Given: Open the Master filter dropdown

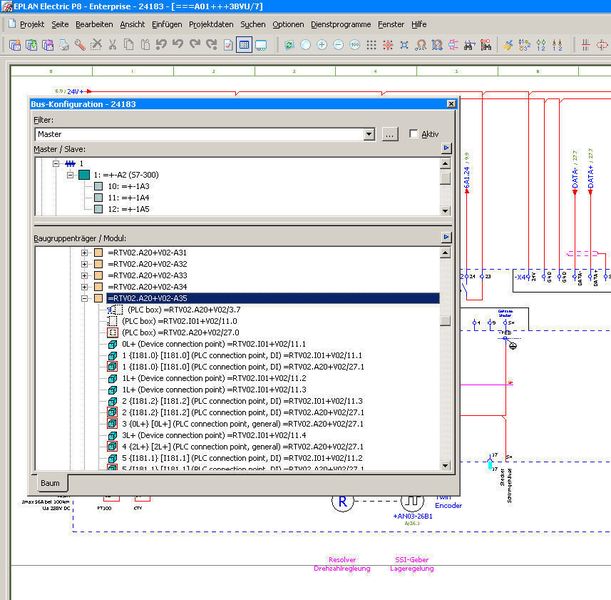Looking at the screenshot, I should (369, 134).
